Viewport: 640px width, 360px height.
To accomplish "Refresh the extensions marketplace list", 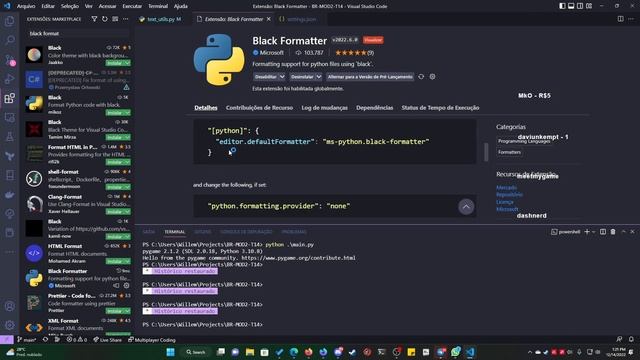I will pos(105,19).
